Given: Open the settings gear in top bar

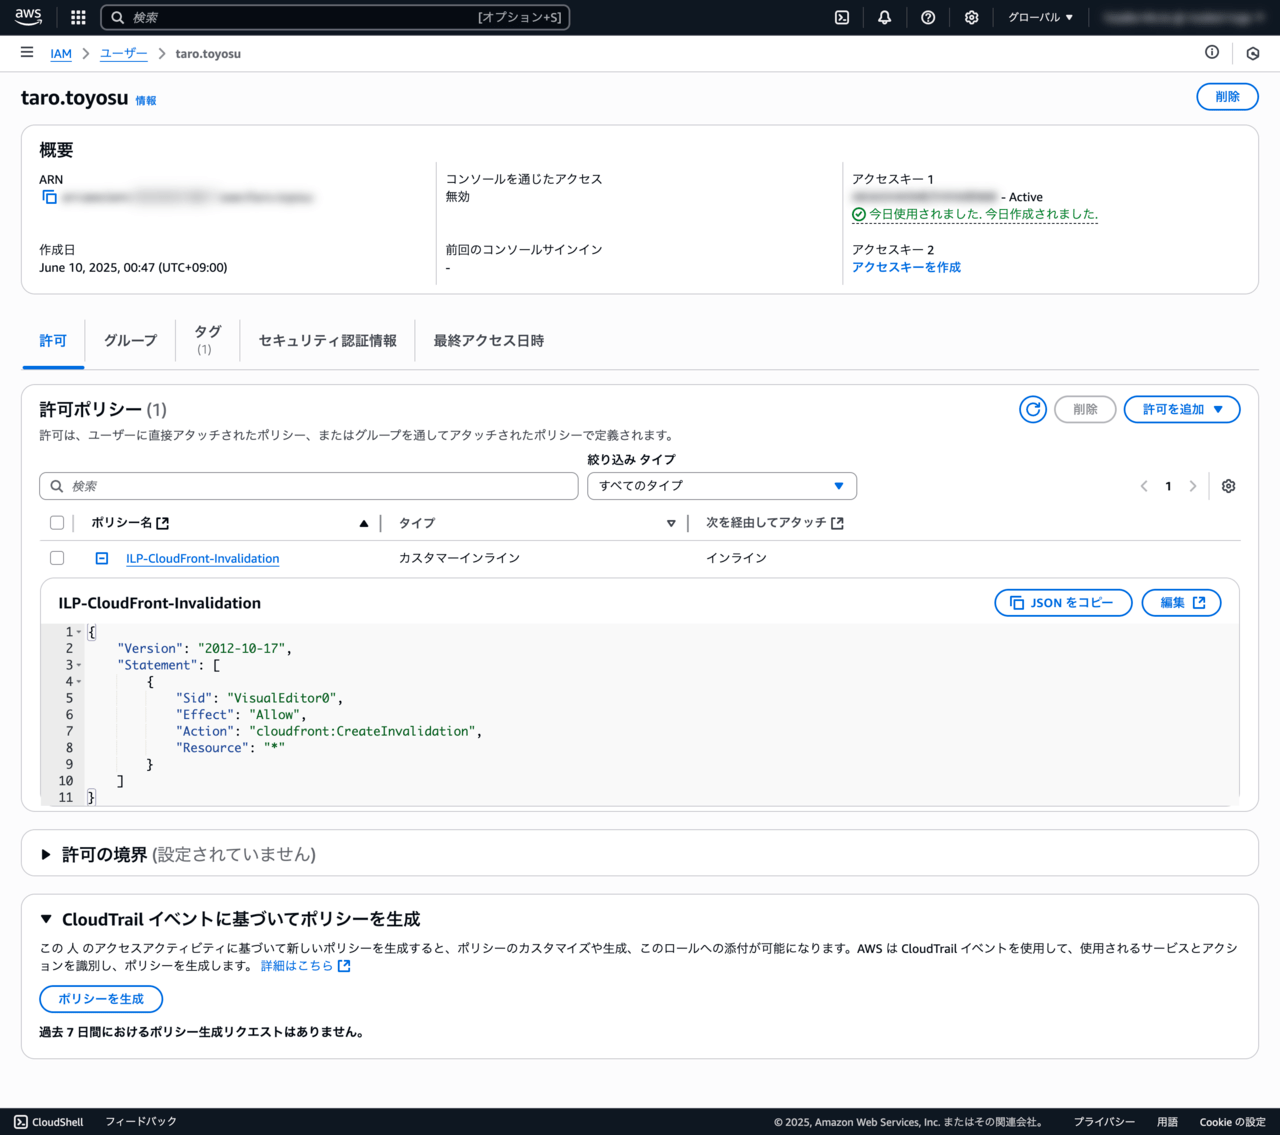Looking at the screenshot, I should (x=971, y=17).
